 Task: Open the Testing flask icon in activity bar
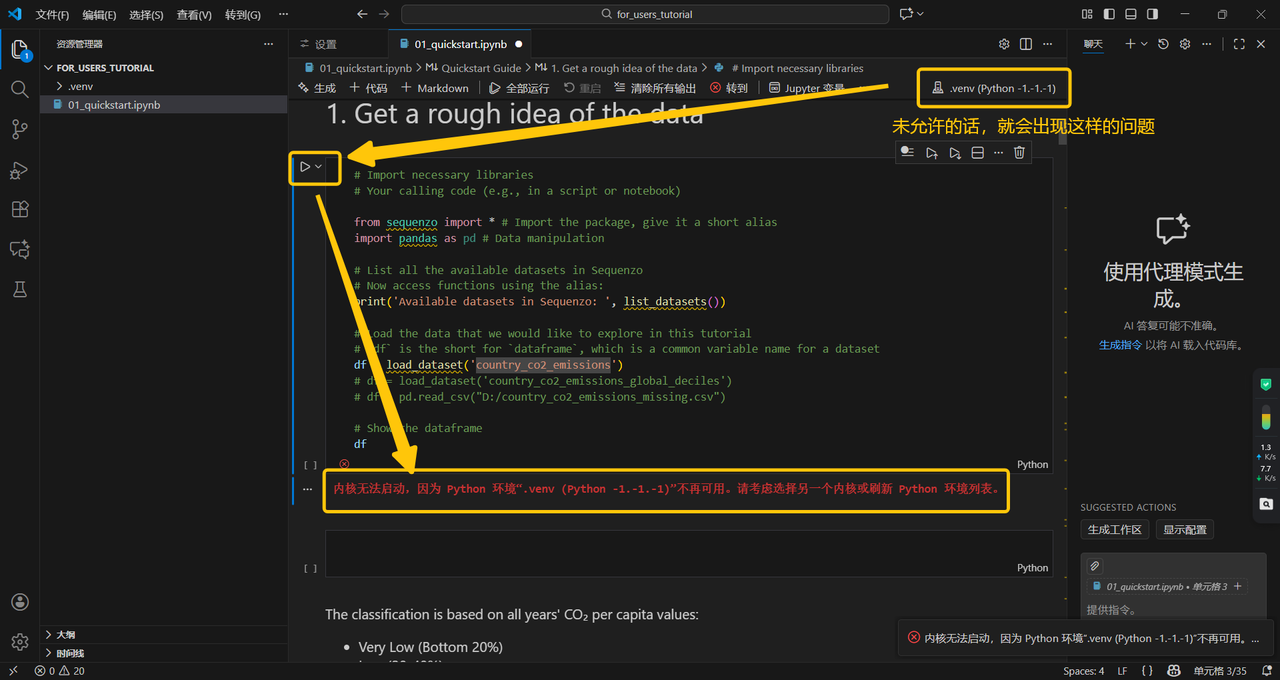[19, 289]
